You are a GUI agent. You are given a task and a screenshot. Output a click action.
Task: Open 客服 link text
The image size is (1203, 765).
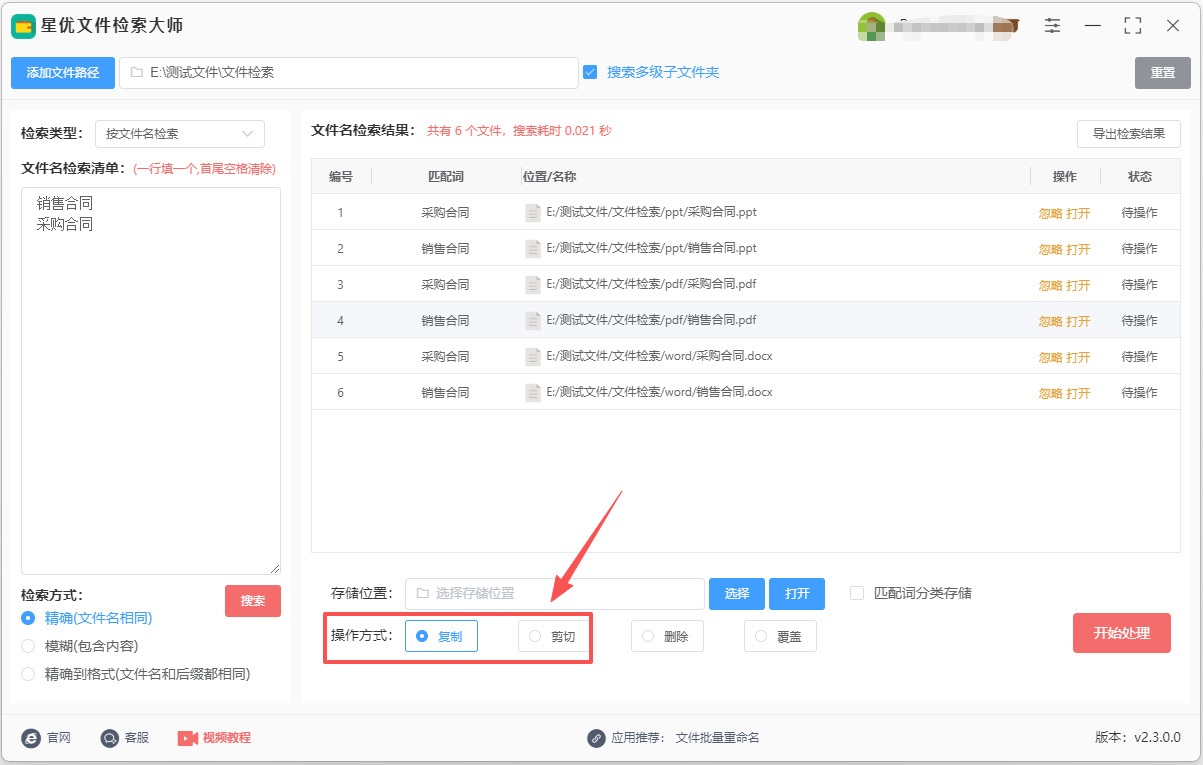click(x=137, y=738)
